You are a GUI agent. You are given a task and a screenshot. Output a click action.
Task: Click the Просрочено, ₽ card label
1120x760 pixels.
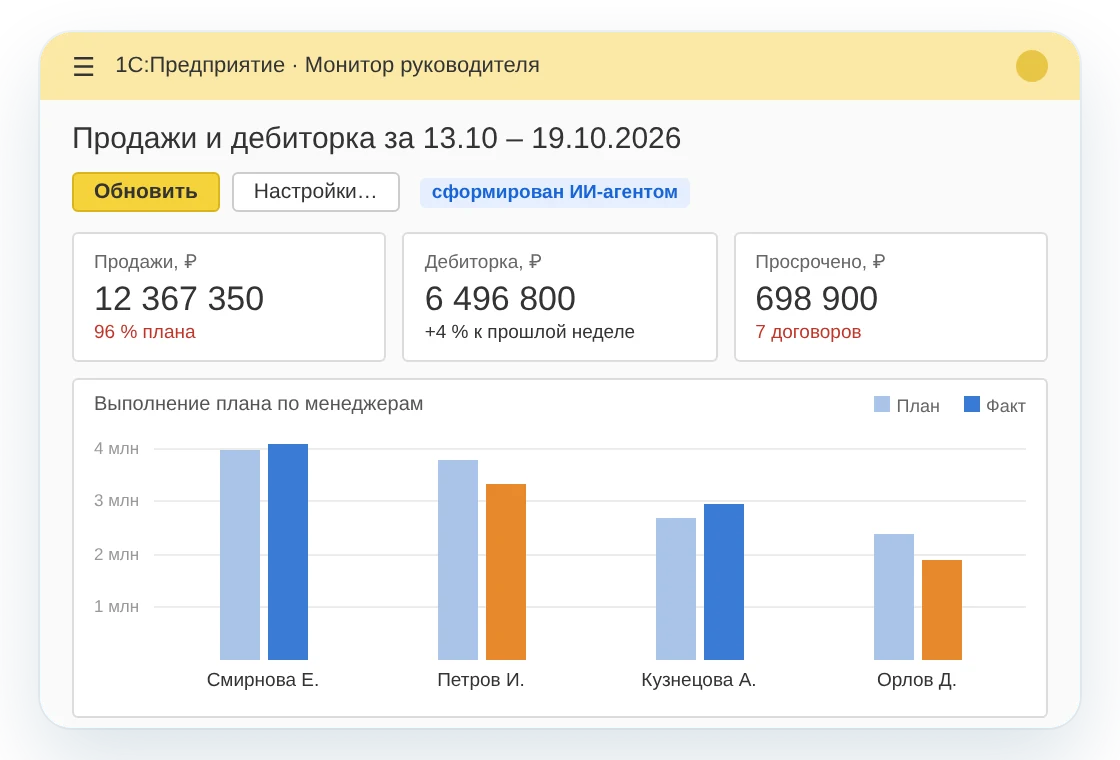(x=820, y=262)
